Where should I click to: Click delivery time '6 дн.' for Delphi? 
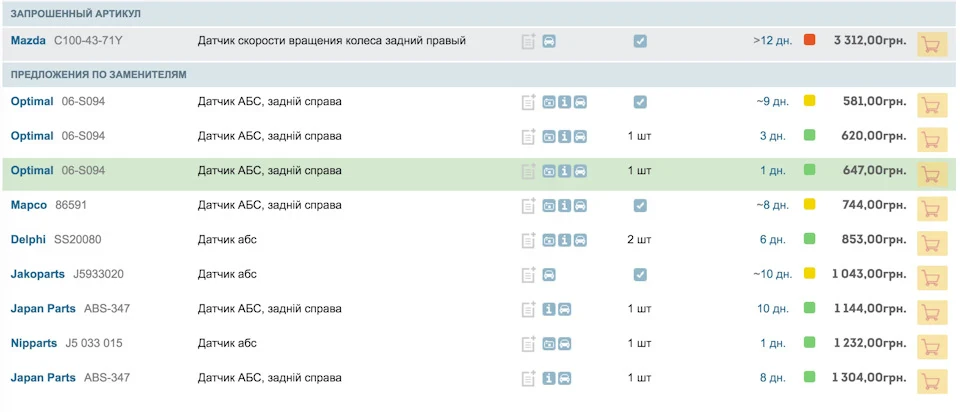click(x=773, y=239)
